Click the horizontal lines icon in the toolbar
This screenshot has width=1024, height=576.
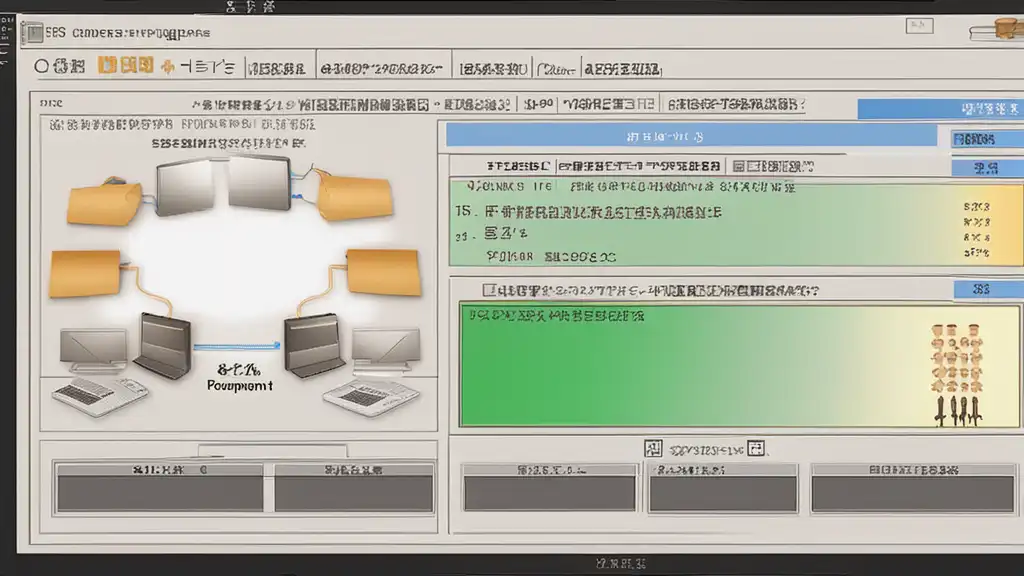tap(208, 67)
